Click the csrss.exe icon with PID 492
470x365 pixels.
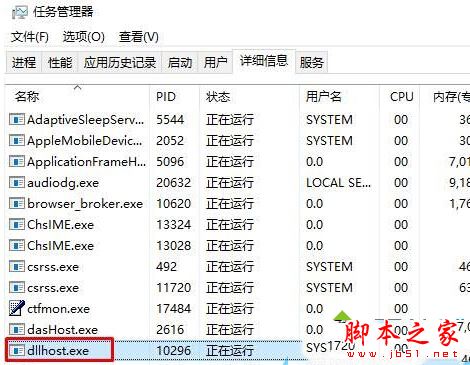pyautogui.click(x=17, y=266)
